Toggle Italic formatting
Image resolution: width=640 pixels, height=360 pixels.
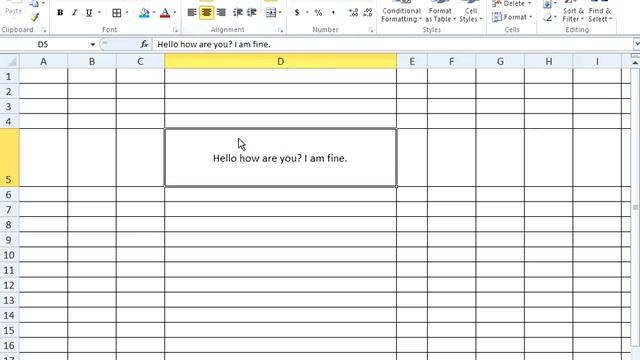[x=74, y=13]
